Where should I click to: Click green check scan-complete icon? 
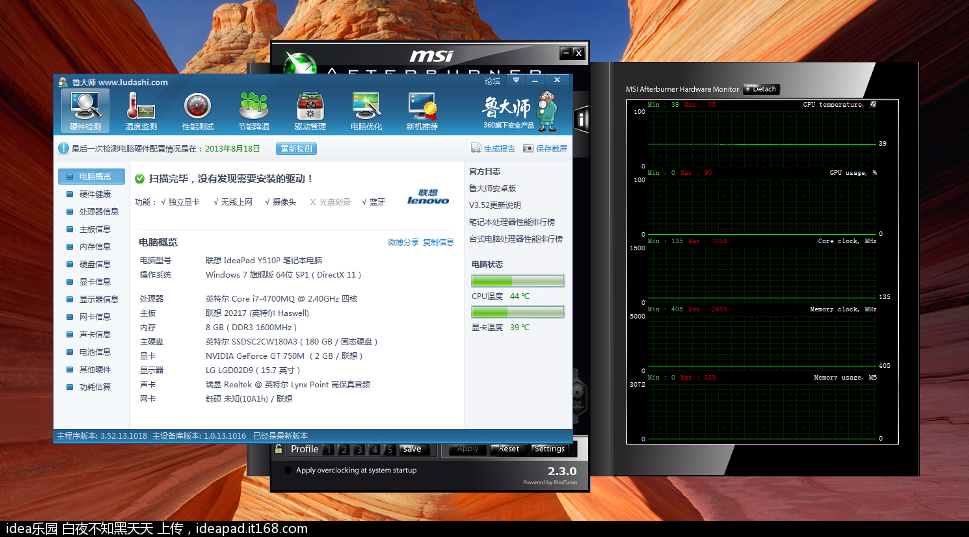point(140,179)
